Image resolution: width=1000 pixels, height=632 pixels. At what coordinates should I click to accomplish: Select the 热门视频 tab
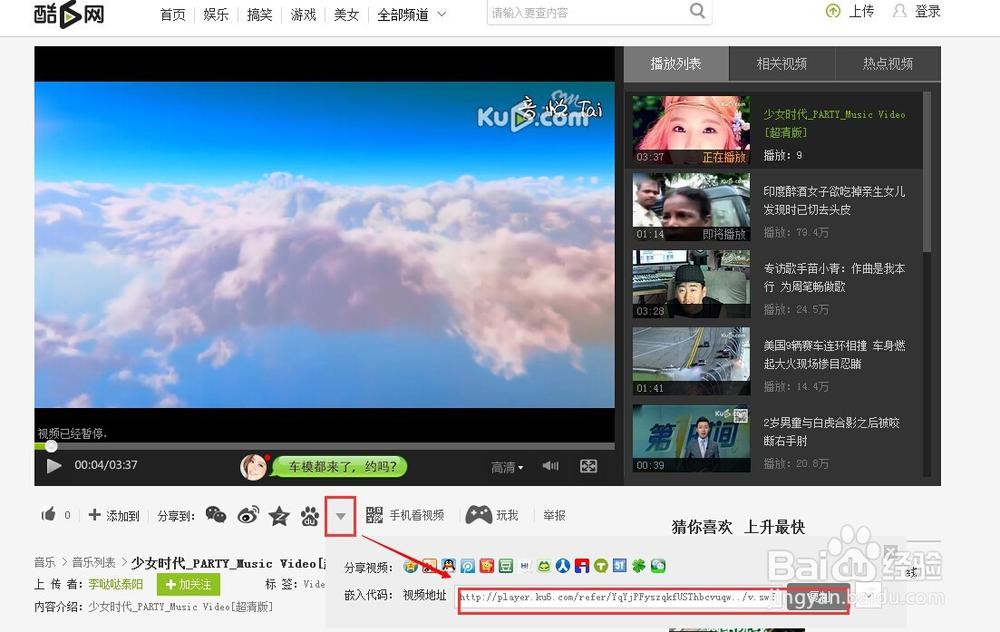pyautogui.click(x=886, y=62)
